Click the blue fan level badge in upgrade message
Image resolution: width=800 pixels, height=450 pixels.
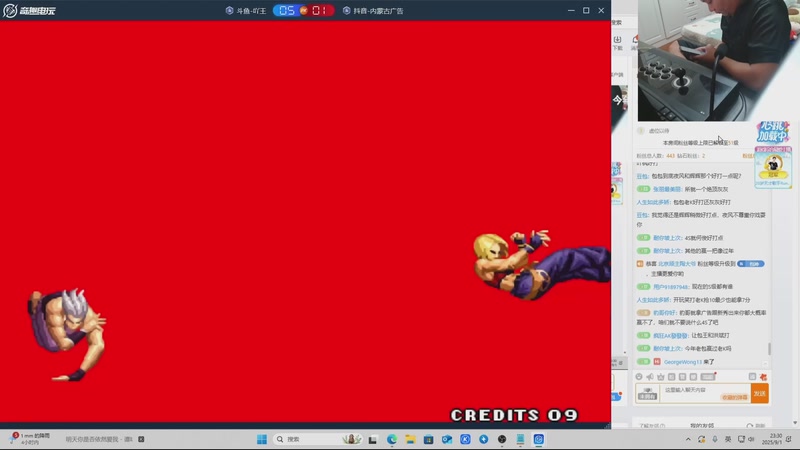pyautogui.click(x=751, y=264)
